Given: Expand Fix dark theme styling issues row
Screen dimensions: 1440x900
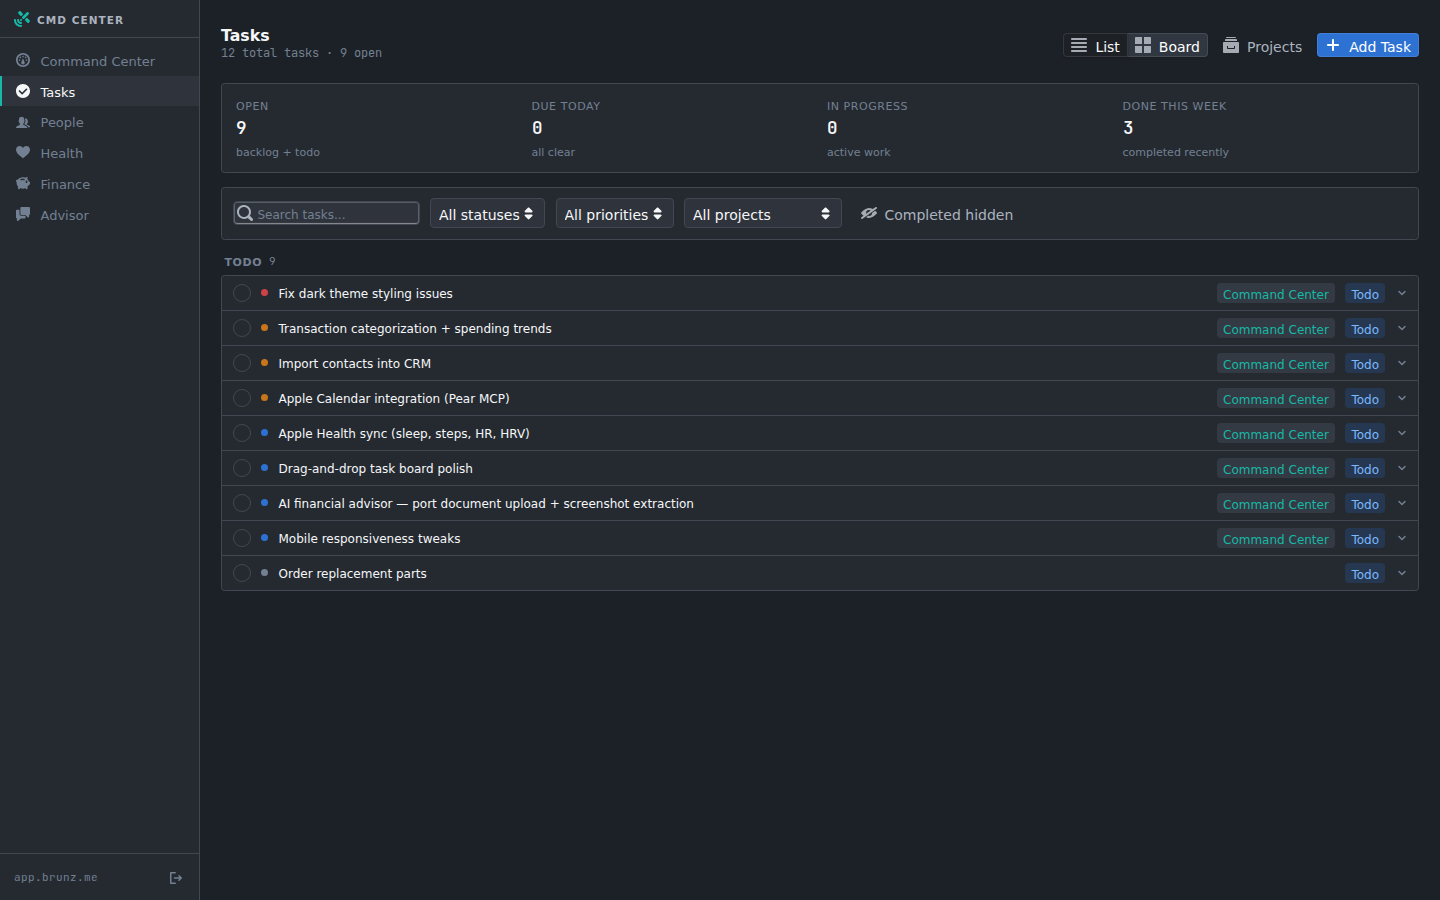Looking at the screenshot, I should pyautogui.click(x=1402, y=293).
